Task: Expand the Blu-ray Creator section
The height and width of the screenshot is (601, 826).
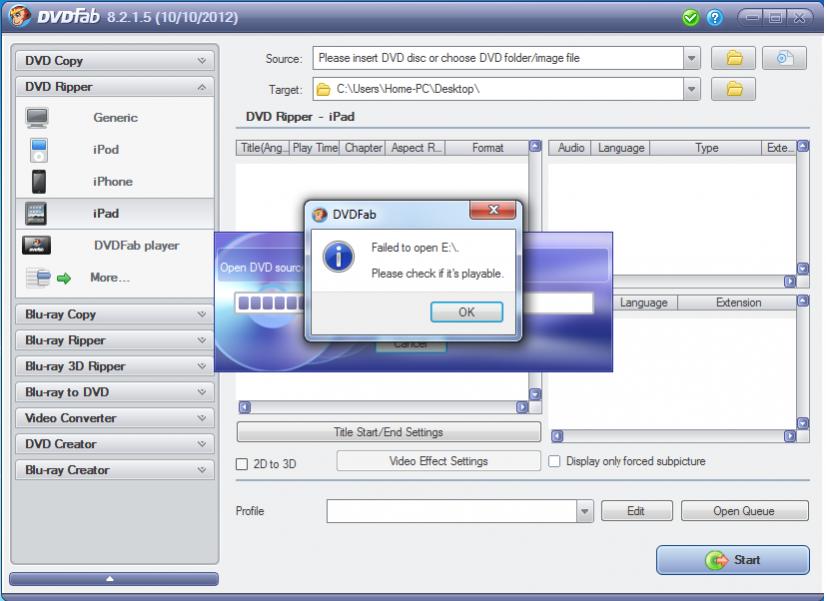Action: 115,470
